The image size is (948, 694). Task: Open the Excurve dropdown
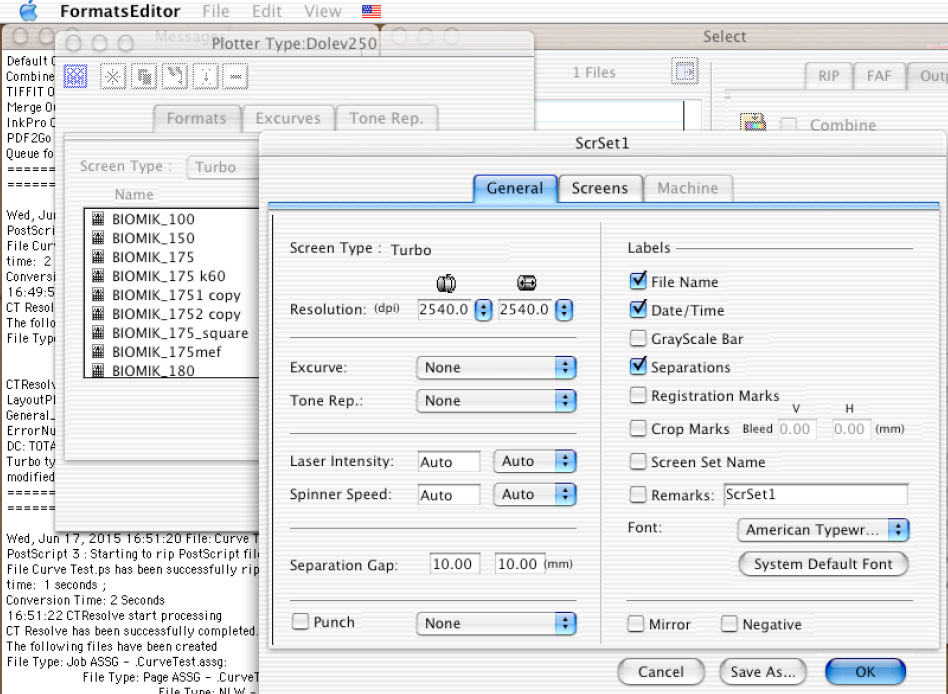496,367
